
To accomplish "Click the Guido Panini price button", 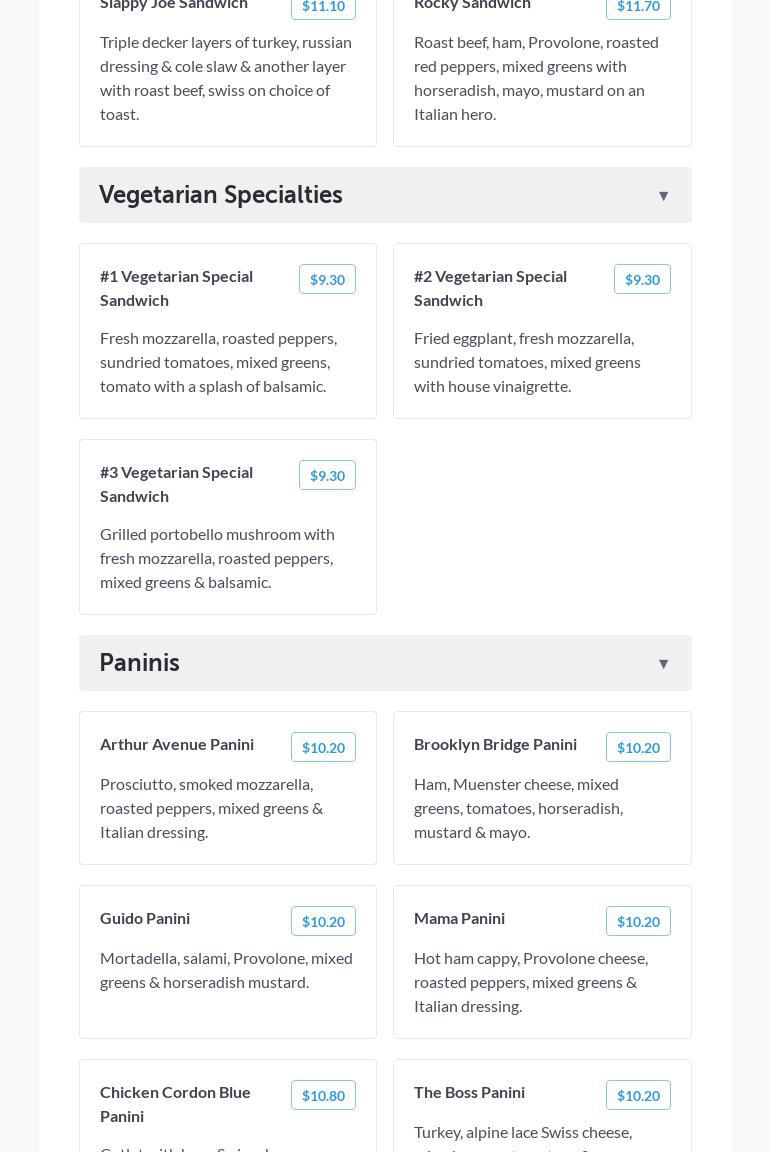I will (x=323, y=922).
